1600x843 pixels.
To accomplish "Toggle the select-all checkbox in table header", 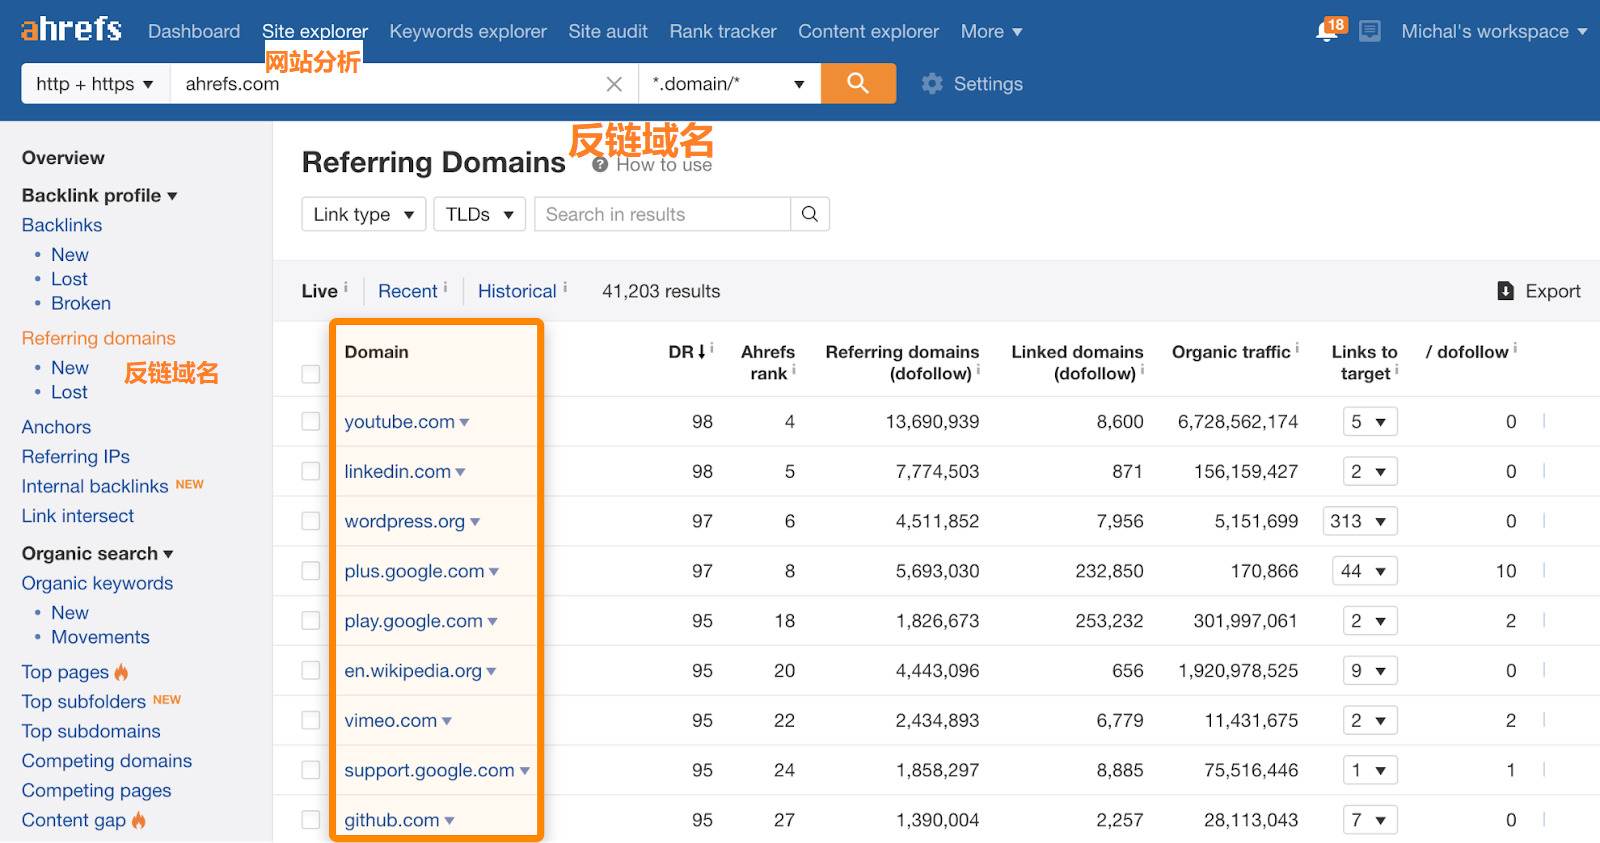I will click(x=311, y=374).
